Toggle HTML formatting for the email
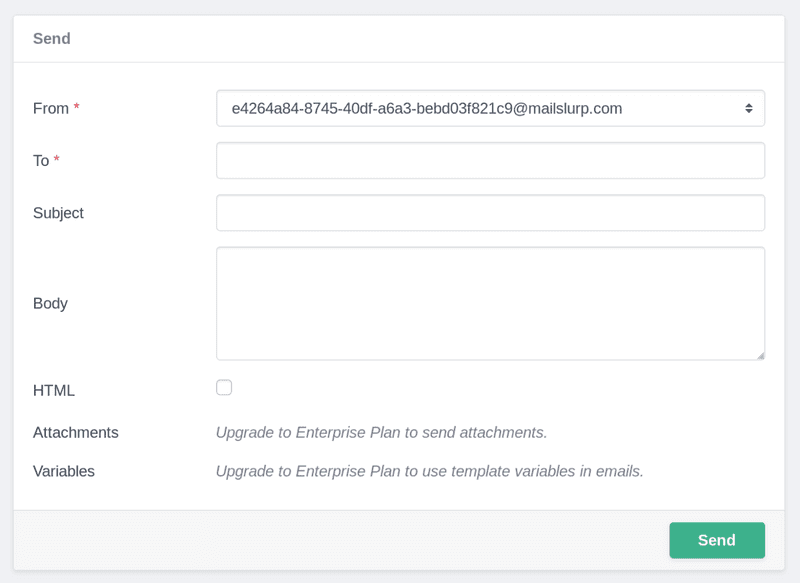 pyautogui.click(x=224, y=387)
